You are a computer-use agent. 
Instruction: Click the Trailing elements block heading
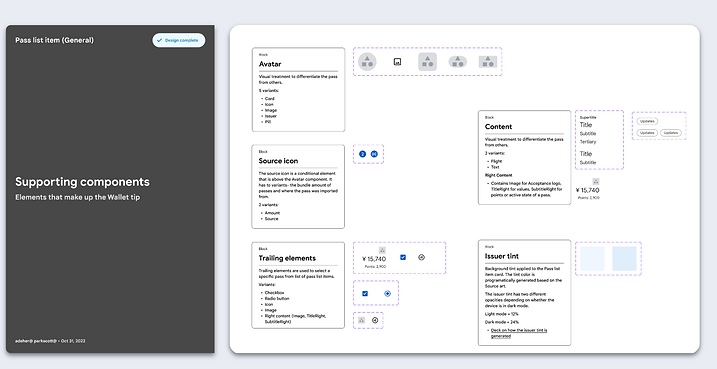(287, 258)
